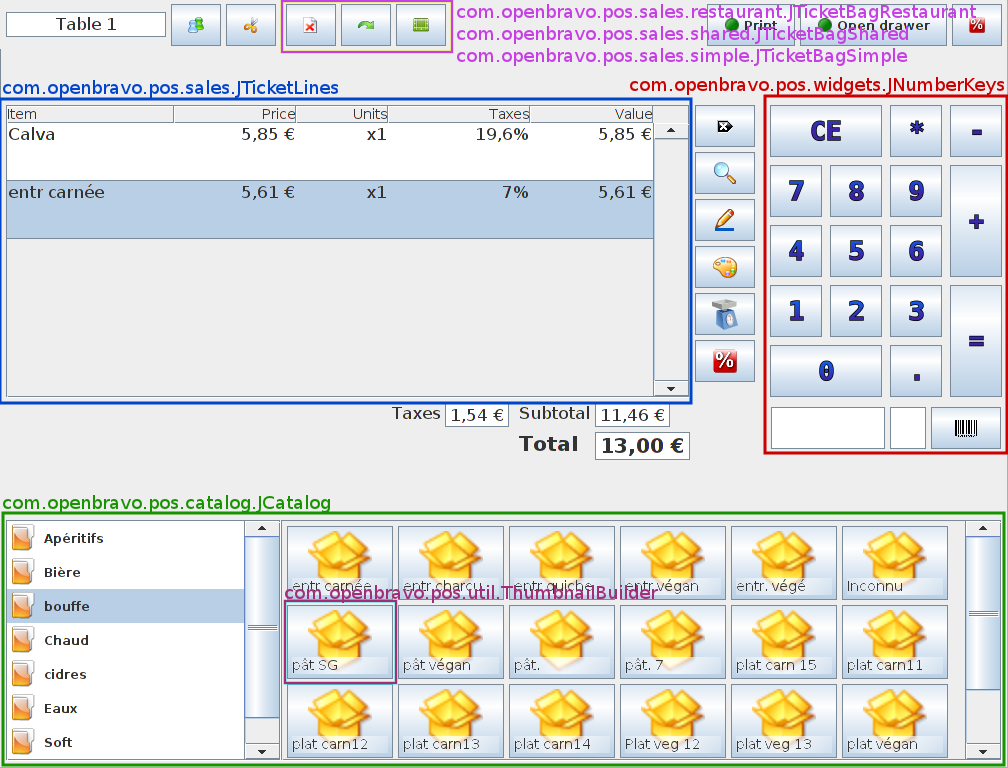Add product pât végan from catalog

pyautogui.click(x=451, y=642)
